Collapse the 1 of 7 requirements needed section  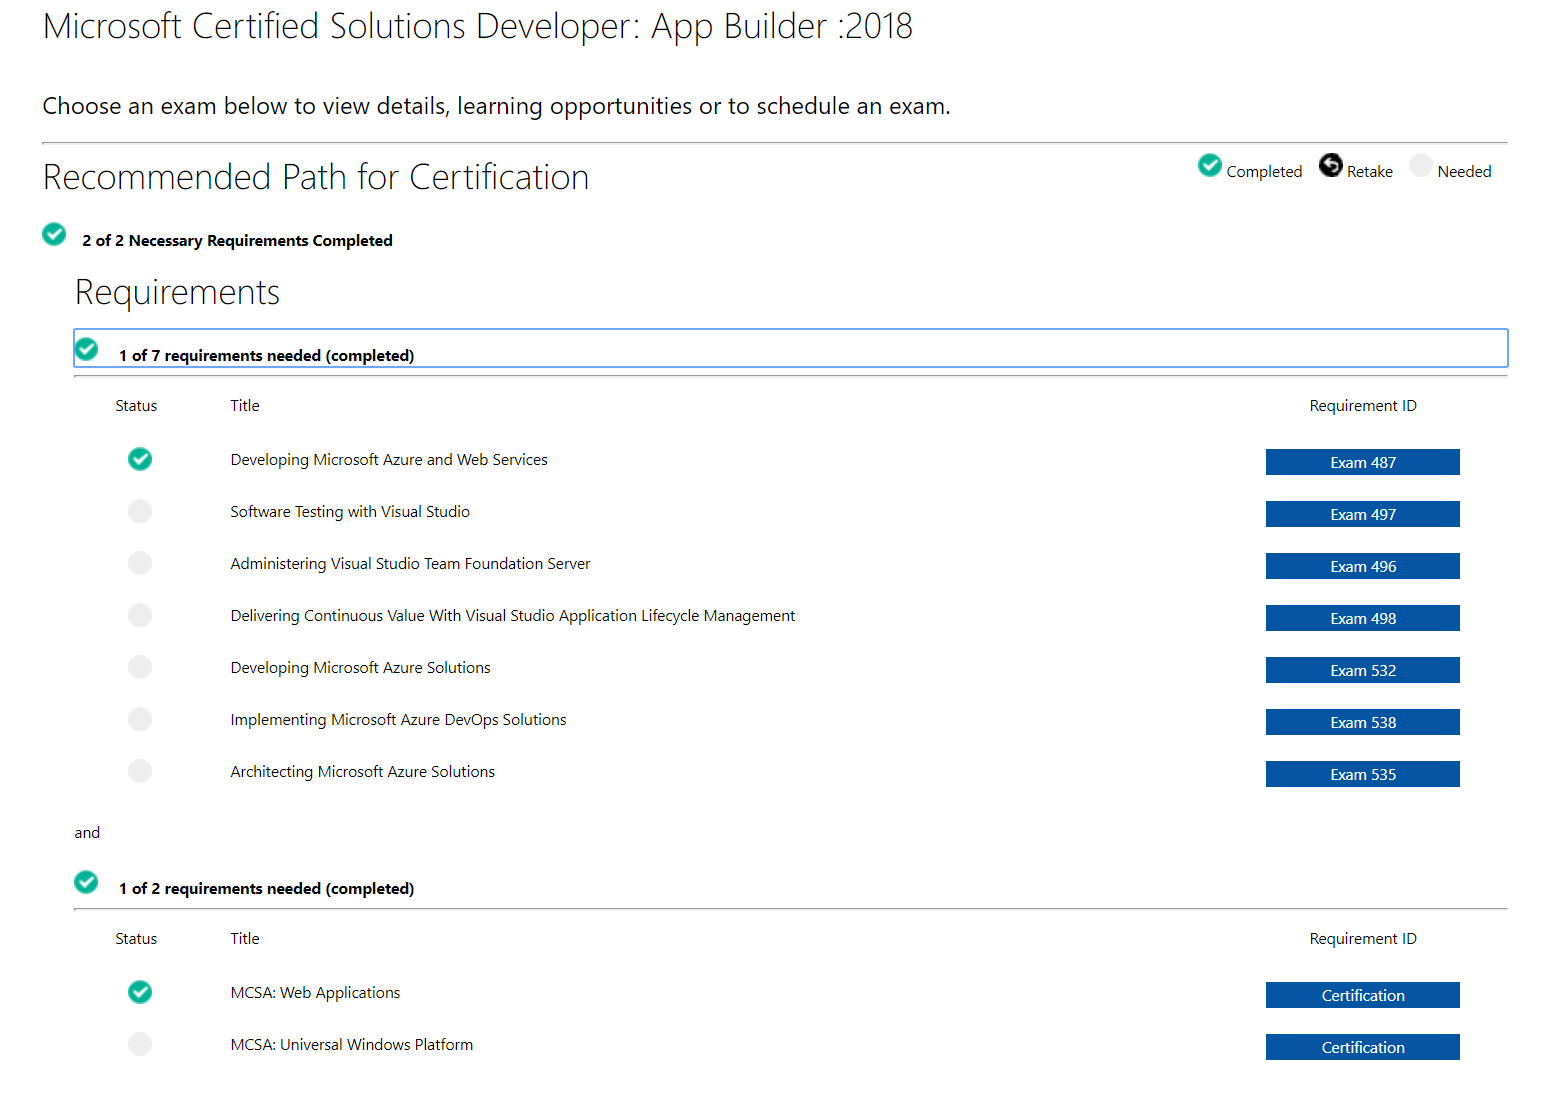pos(790,348)
